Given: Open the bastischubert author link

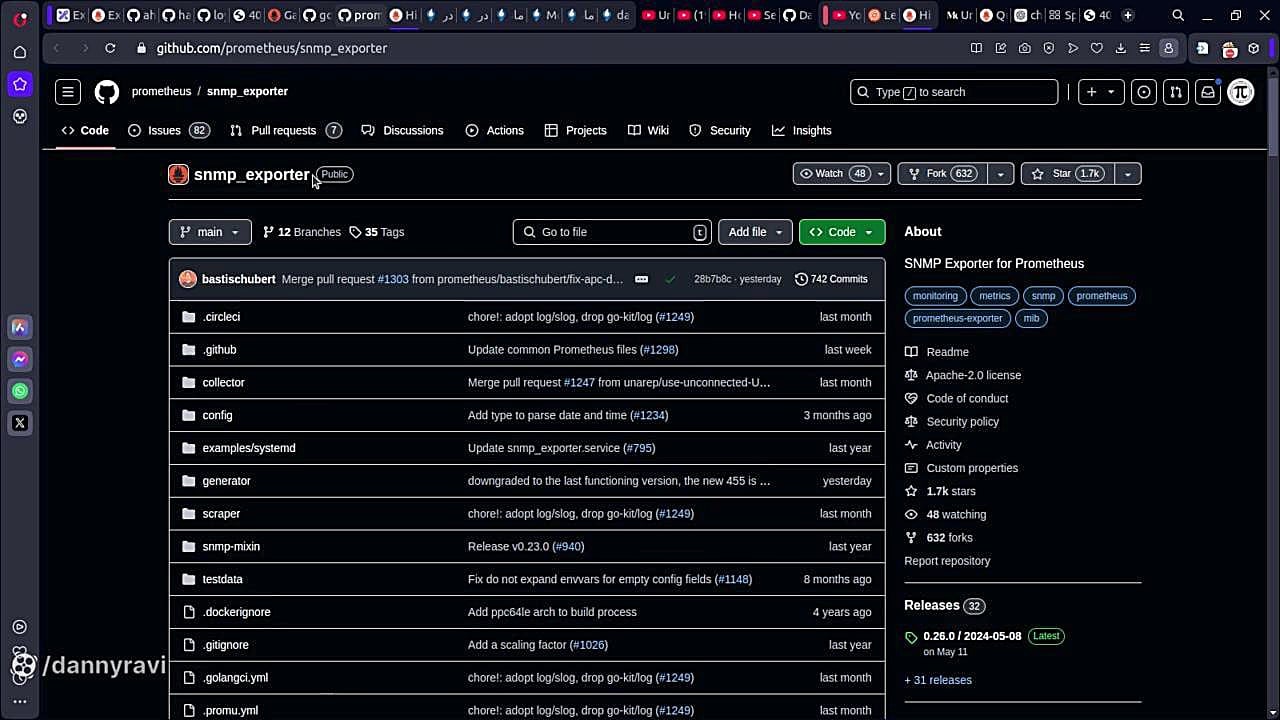Looking at the screenshot, I should 238,279.
